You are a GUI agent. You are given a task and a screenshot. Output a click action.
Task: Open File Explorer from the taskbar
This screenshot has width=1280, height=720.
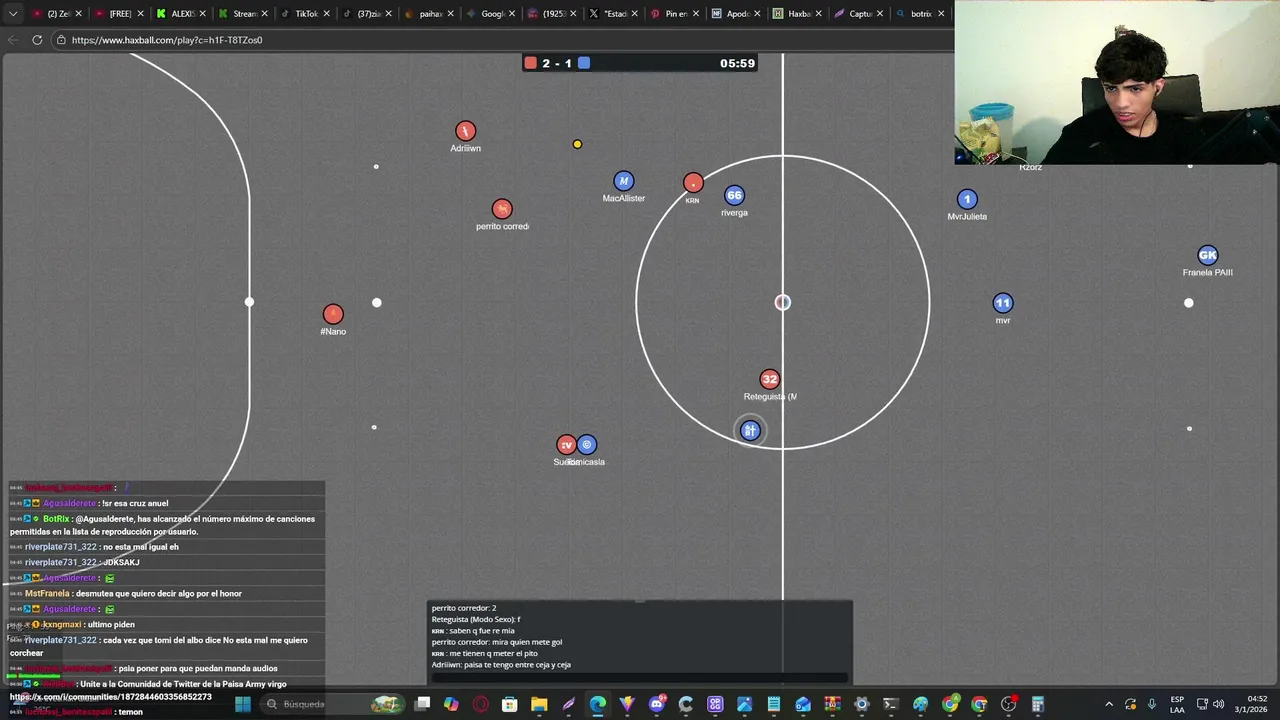point(539,704)
